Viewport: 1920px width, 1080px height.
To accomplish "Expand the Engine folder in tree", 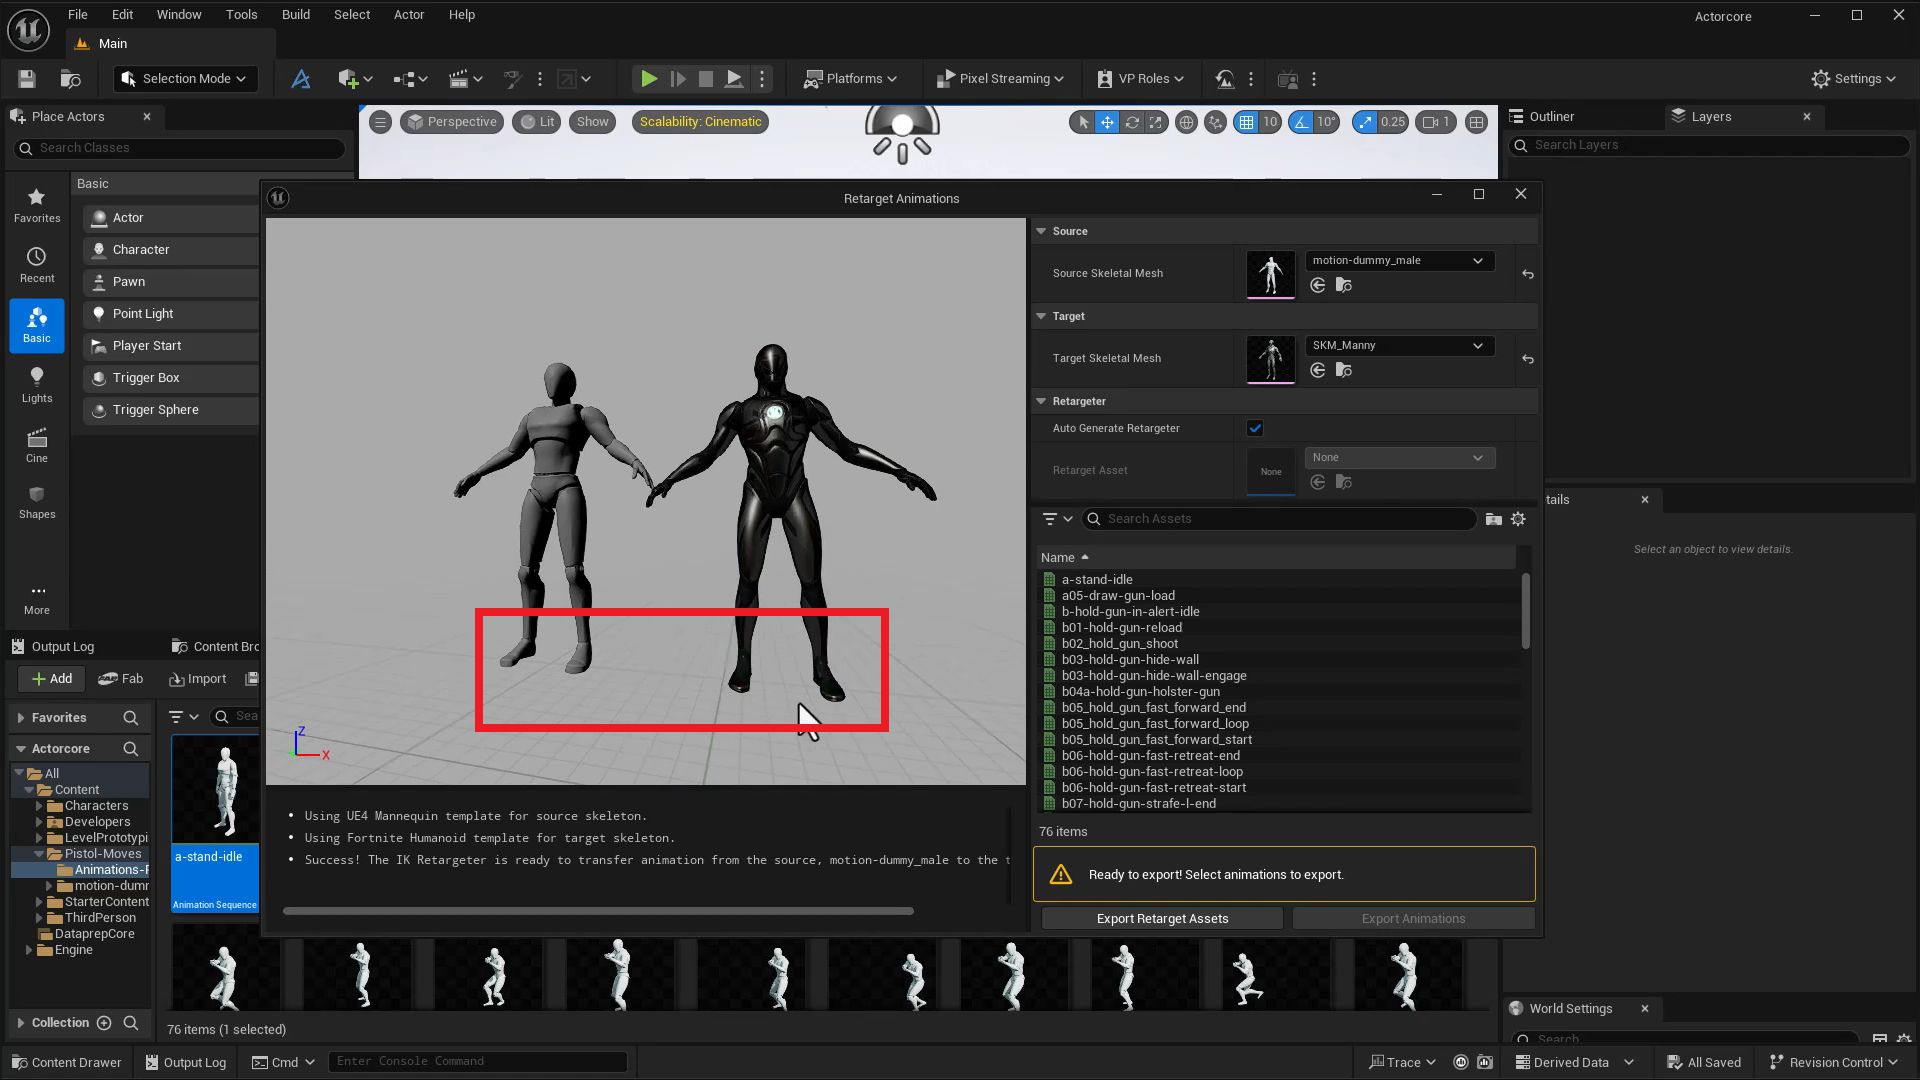I will click(x=29, y=950).
